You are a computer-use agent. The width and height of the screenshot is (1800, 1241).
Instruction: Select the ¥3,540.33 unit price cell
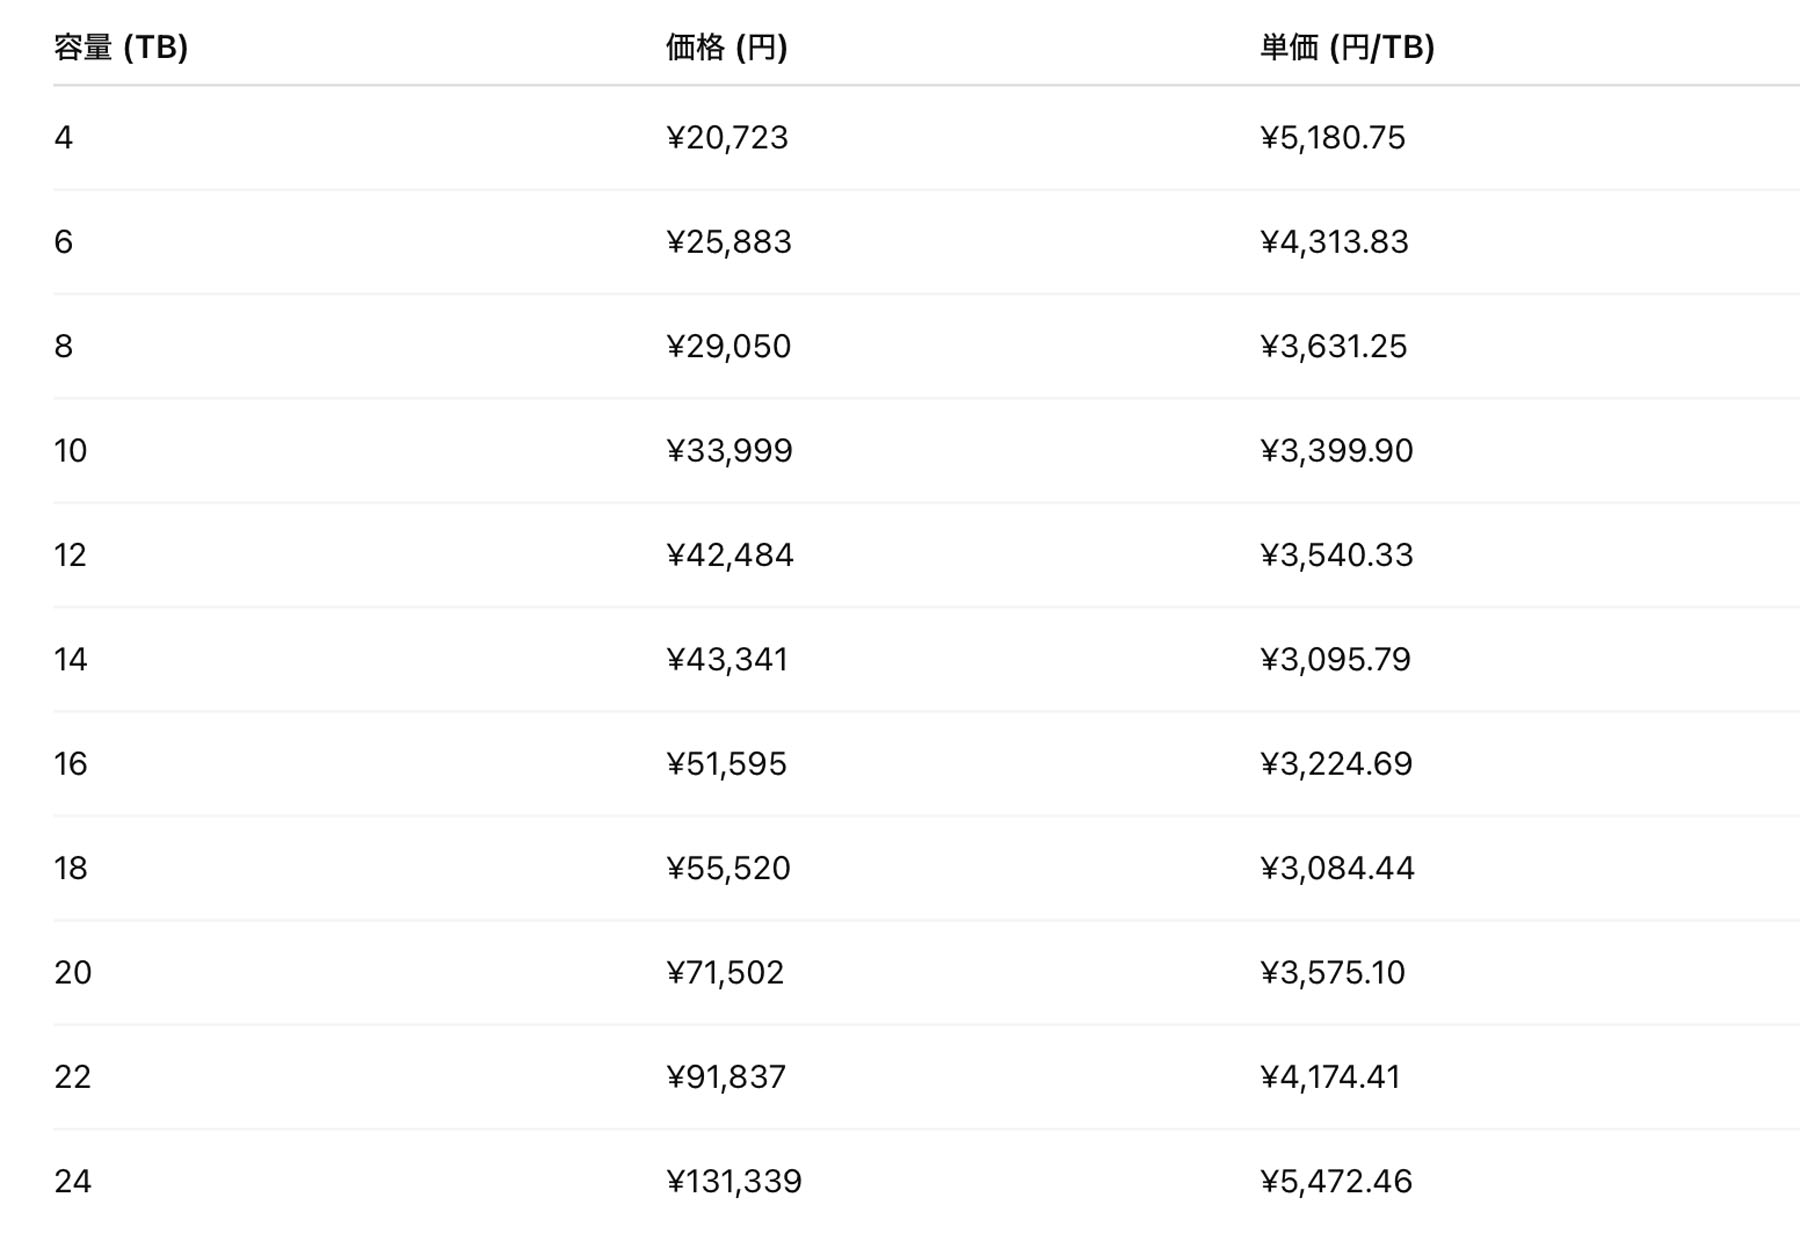(x=1336, y=555)
